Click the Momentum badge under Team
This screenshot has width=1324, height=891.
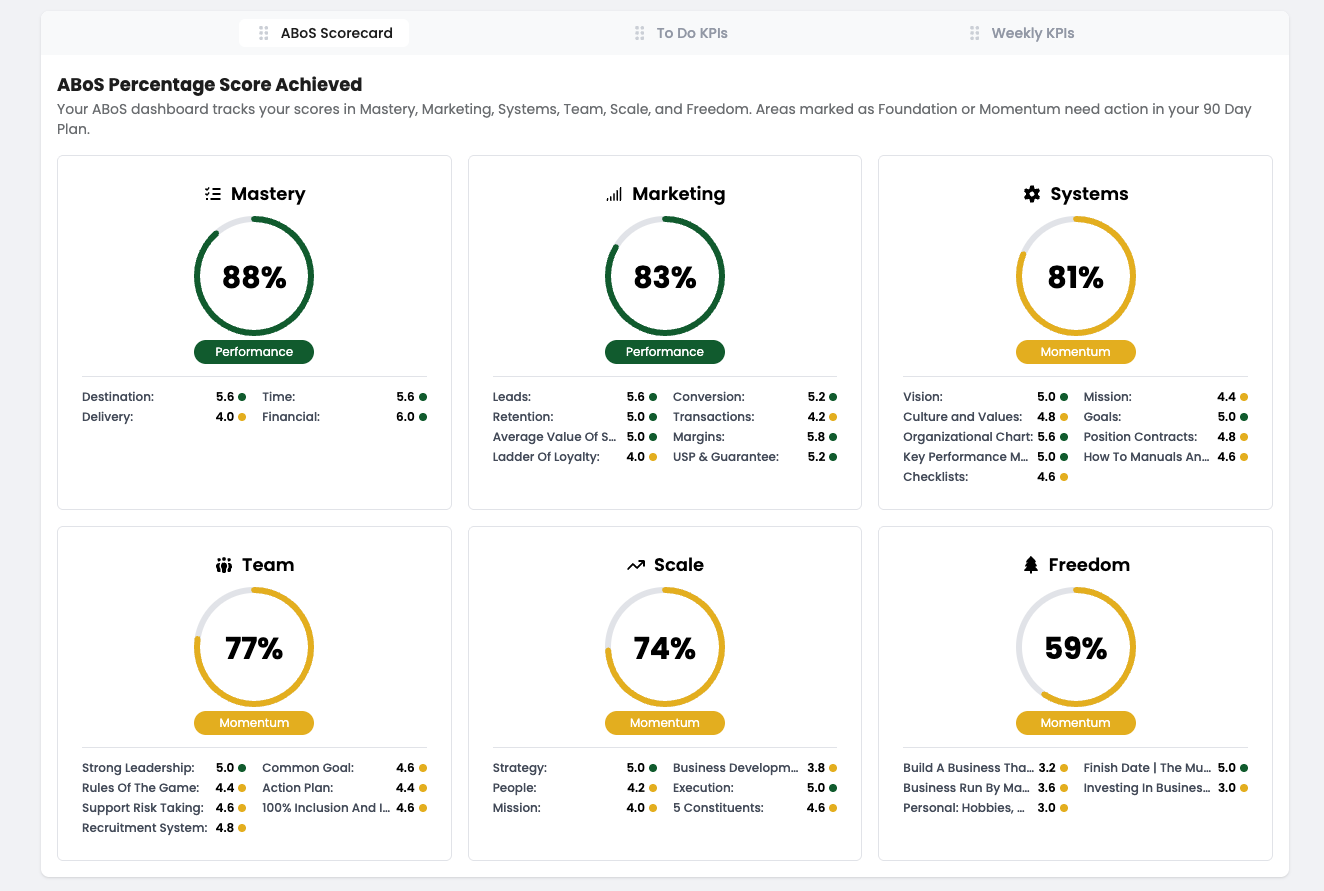click(x=254, y=723)
